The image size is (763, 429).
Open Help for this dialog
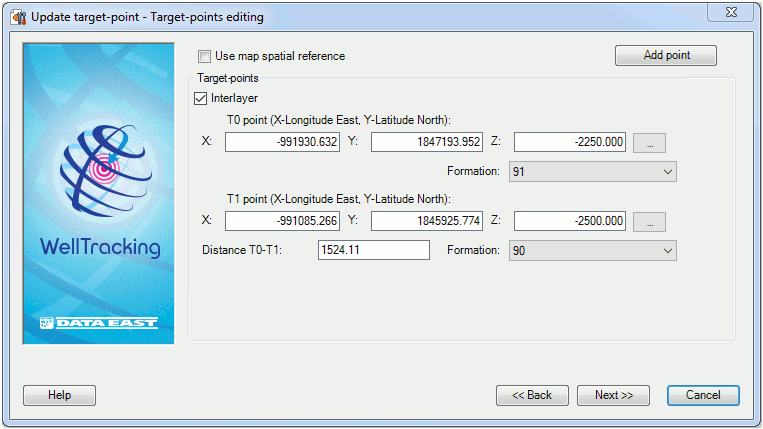click(59, 395)
